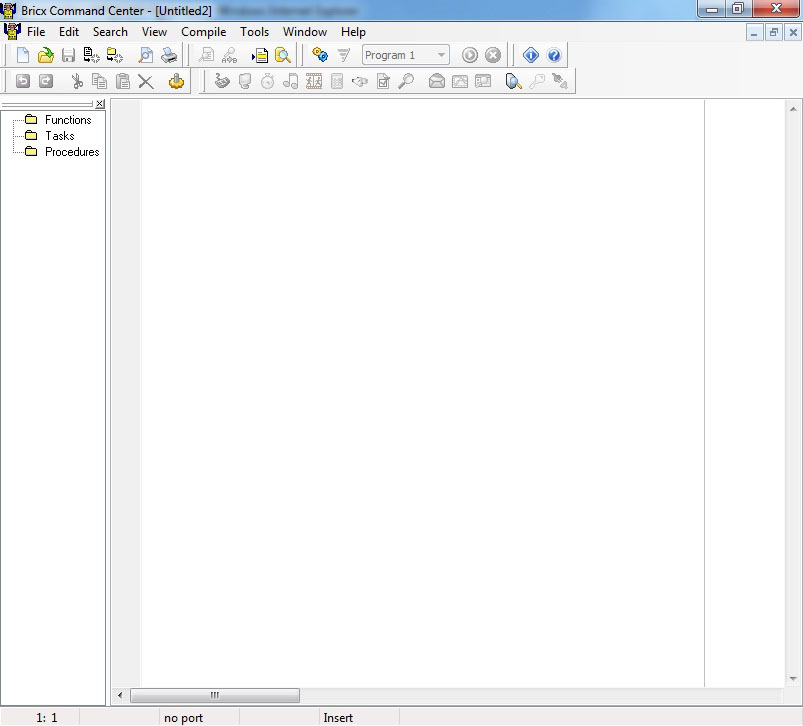Viewport: 803px width, 726px height.
Task: Open the send messages envelope icon
Action: tap(436, 81)
